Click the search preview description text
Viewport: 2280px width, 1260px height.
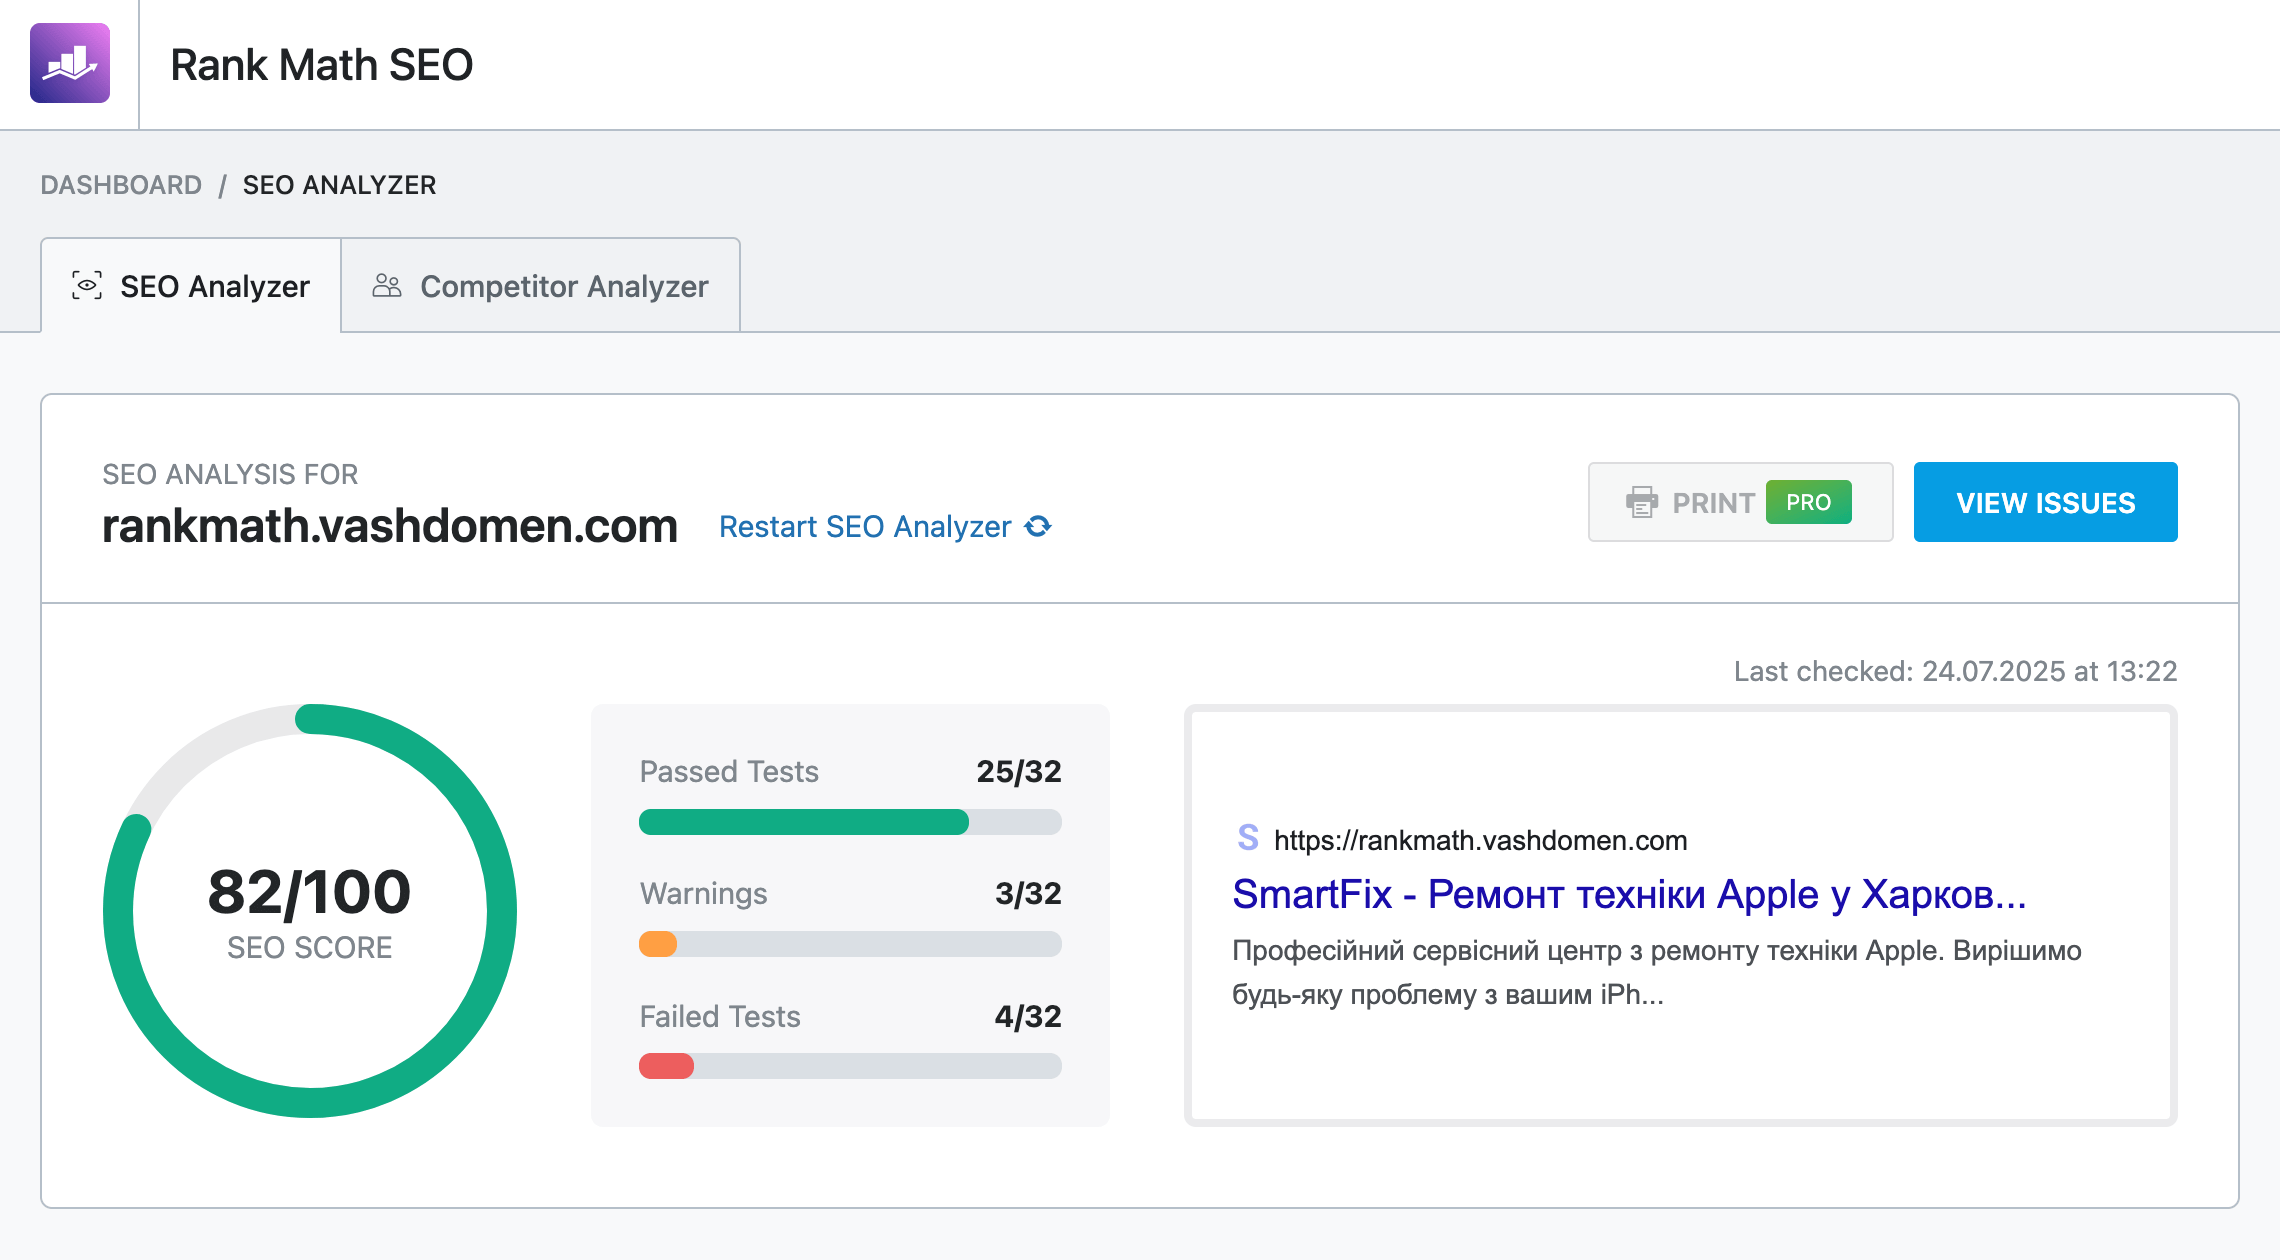1657,972
